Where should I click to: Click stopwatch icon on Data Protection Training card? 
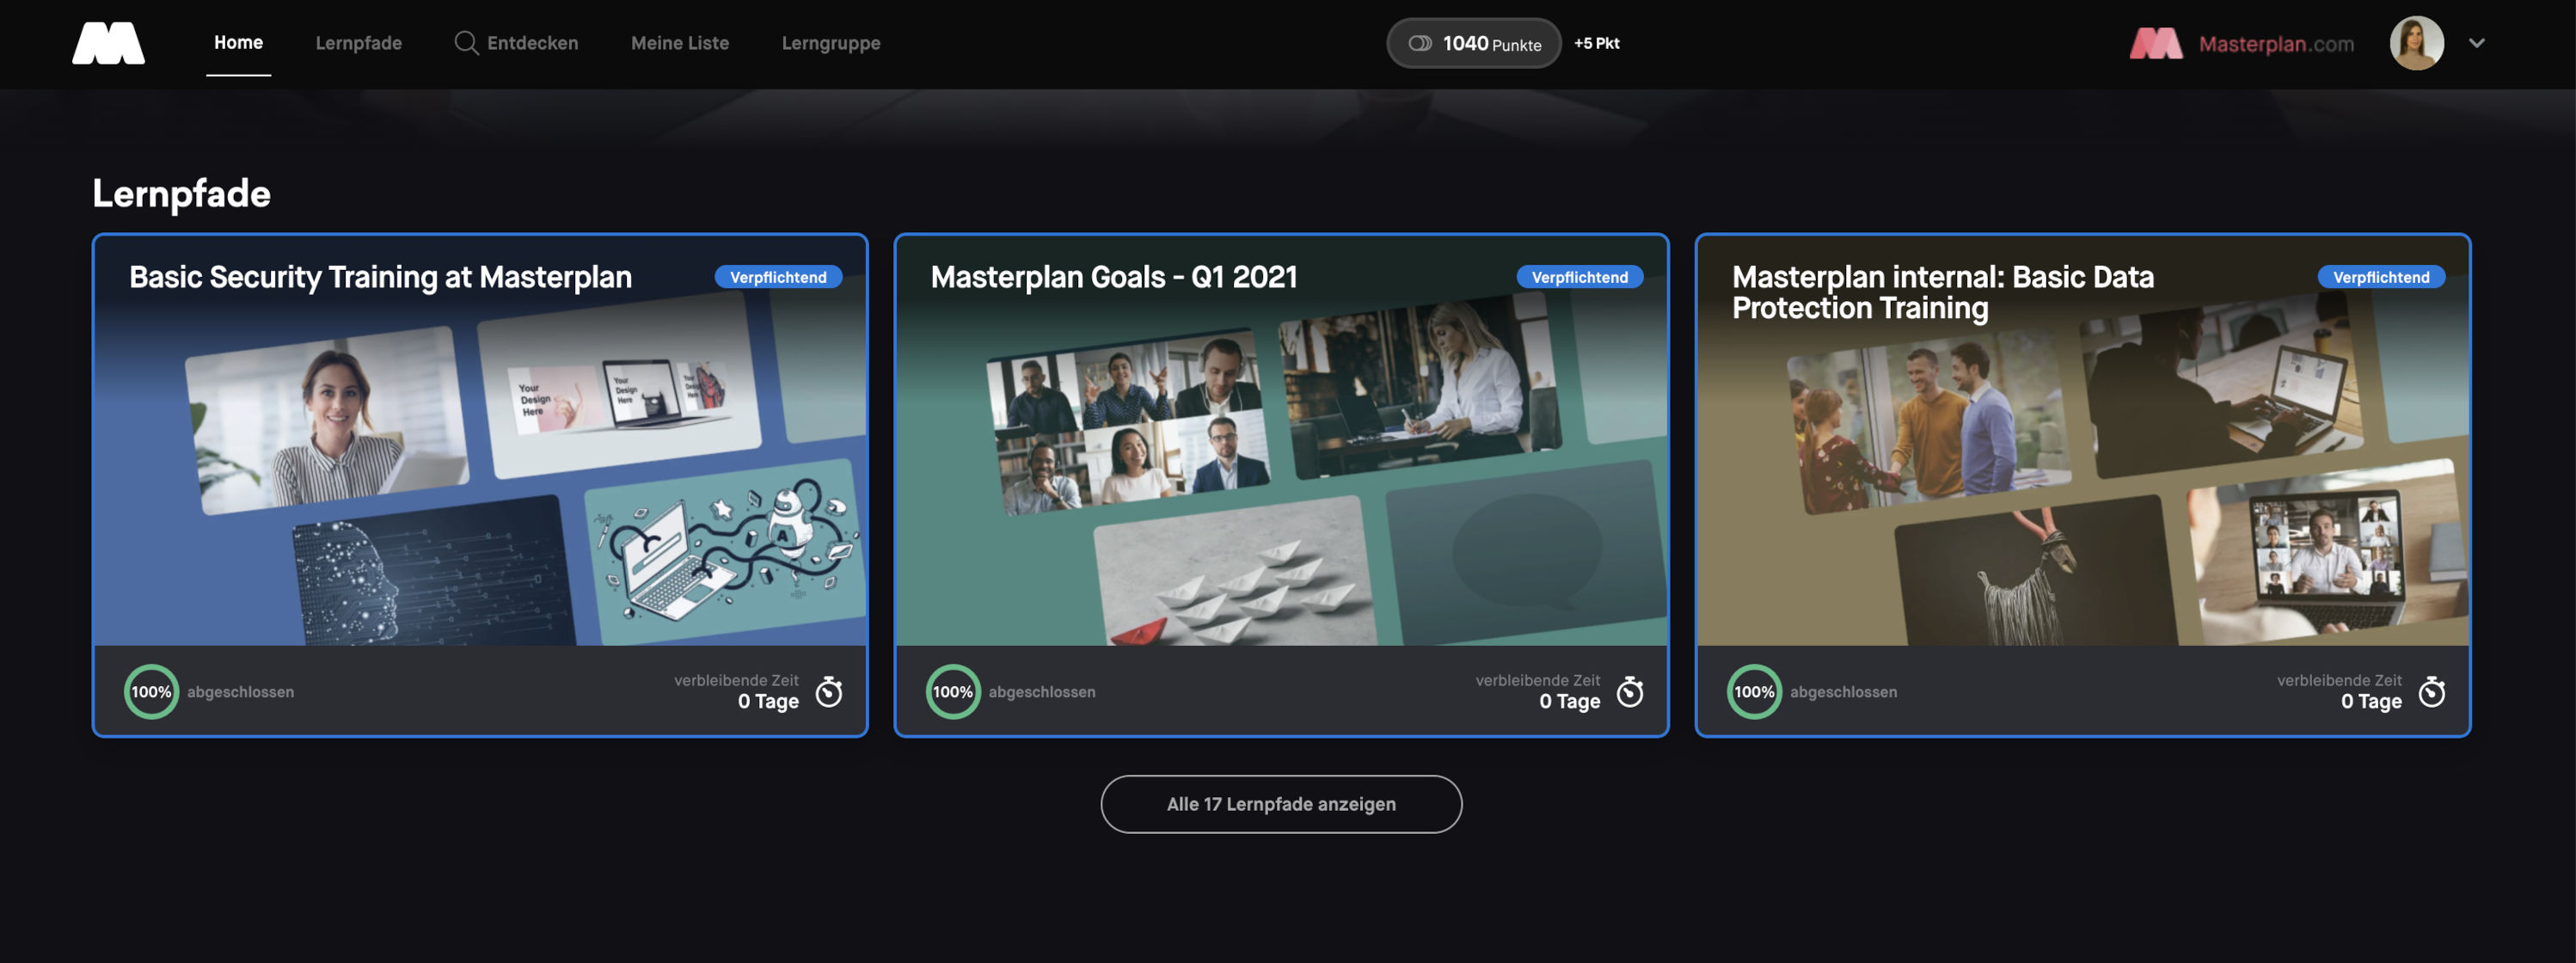[2431, 691]
